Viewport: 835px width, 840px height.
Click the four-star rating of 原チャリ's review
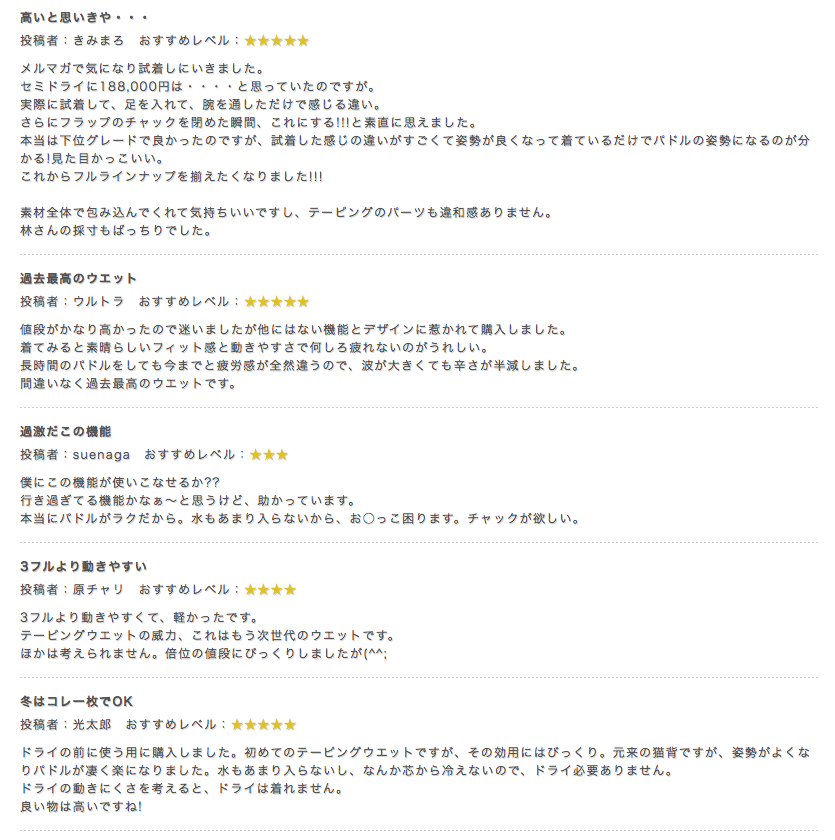tap(270, 590)
